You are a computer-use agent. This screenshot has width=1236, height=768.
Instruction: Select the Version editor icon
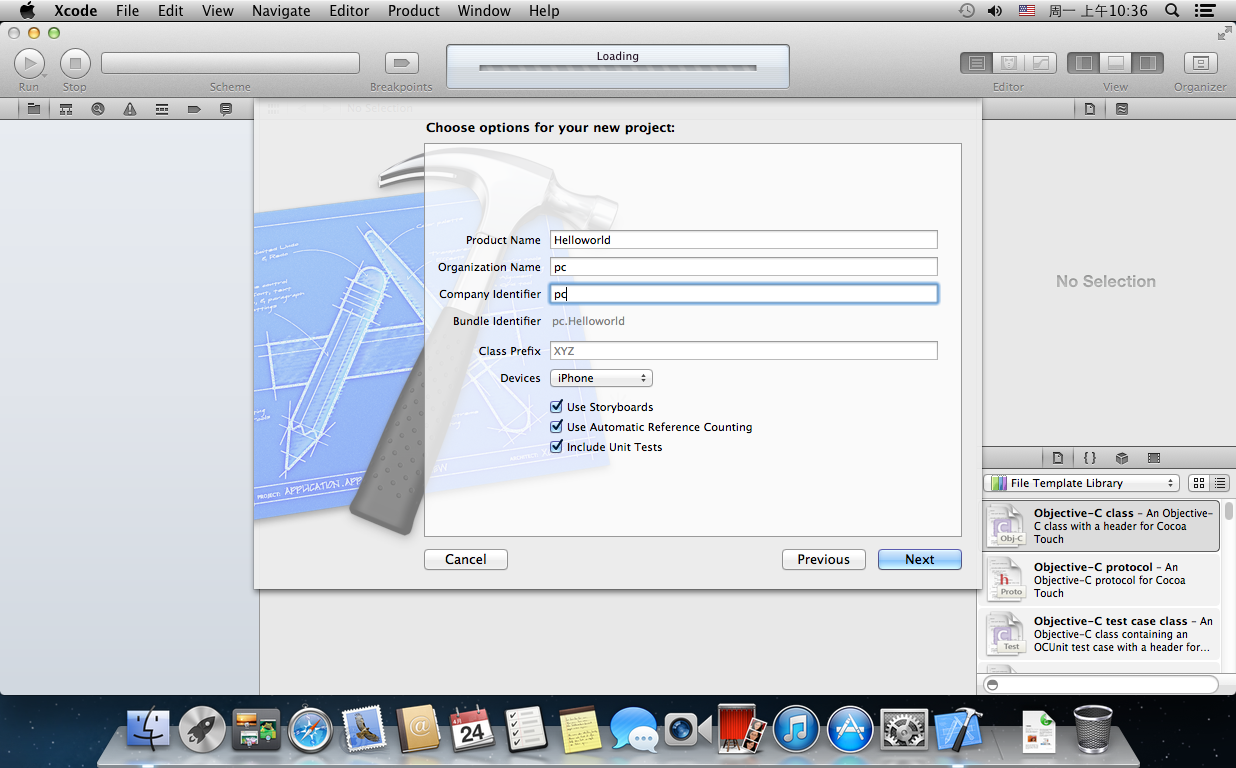(x=1041, y=63)
